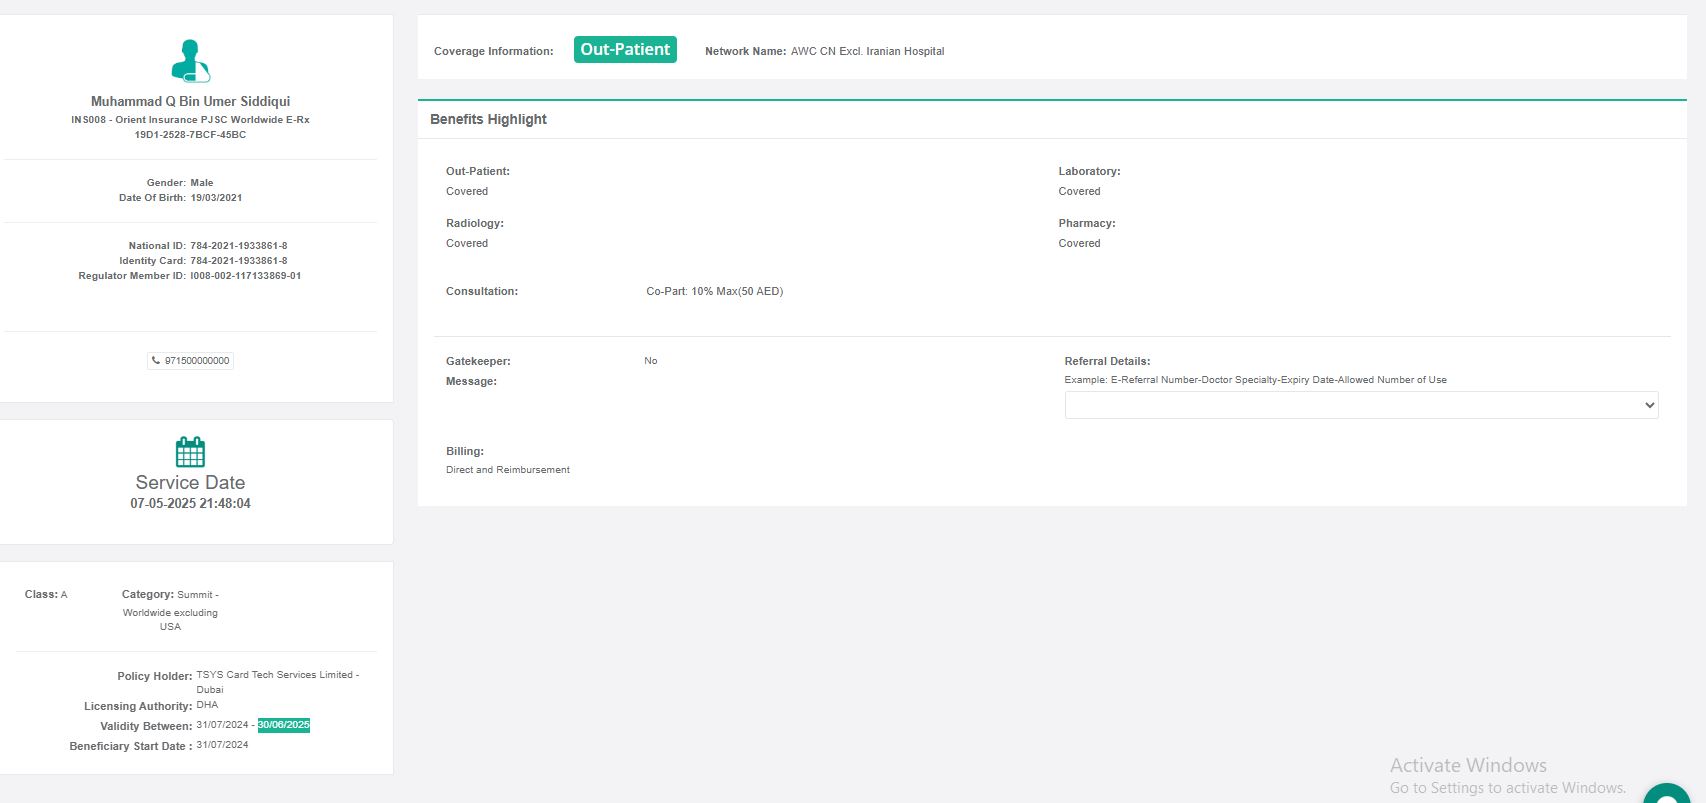The width and height of the screenshot is (1706, 803).
Task: Click the Service Date timestamp 07-05-2025 21:48:04
Action: tap(190, 504)
